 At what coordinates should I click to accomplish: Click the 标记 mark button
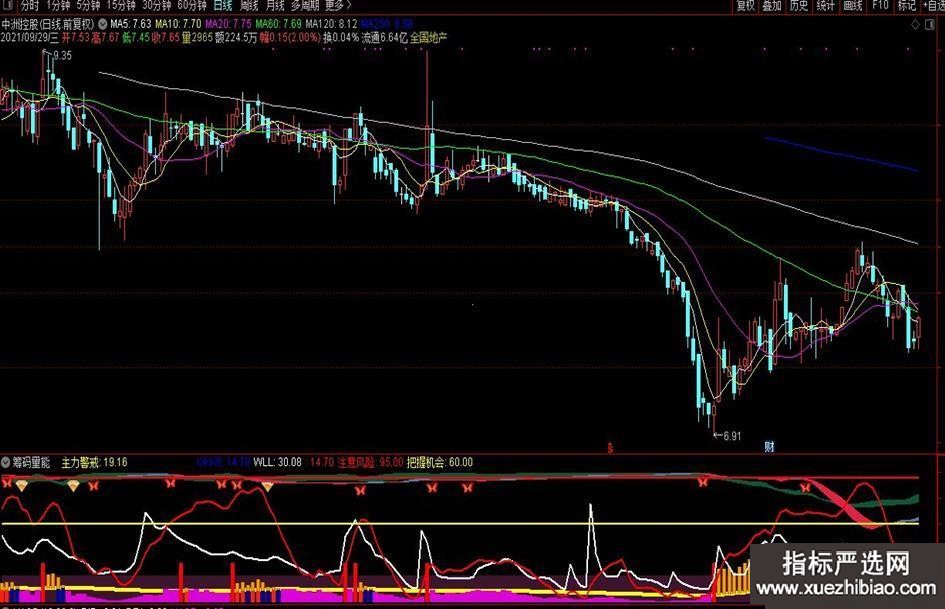click(x=906, y=6)
